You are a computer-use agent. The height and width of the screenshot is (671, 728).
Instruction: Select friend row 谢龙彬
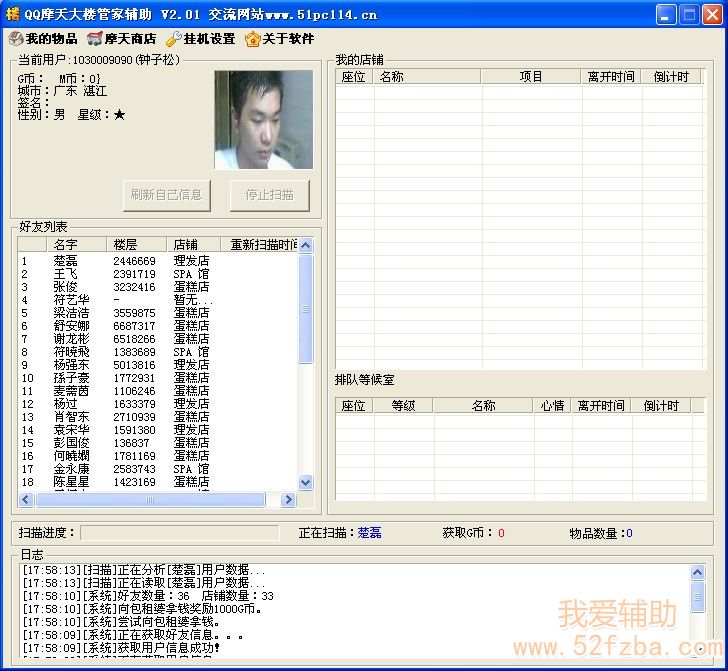point(158,339)
